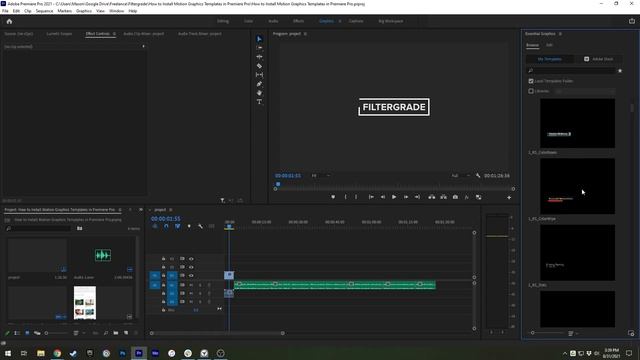Toggle Libraries checkbox in Essential Graphics

point(531,91)
